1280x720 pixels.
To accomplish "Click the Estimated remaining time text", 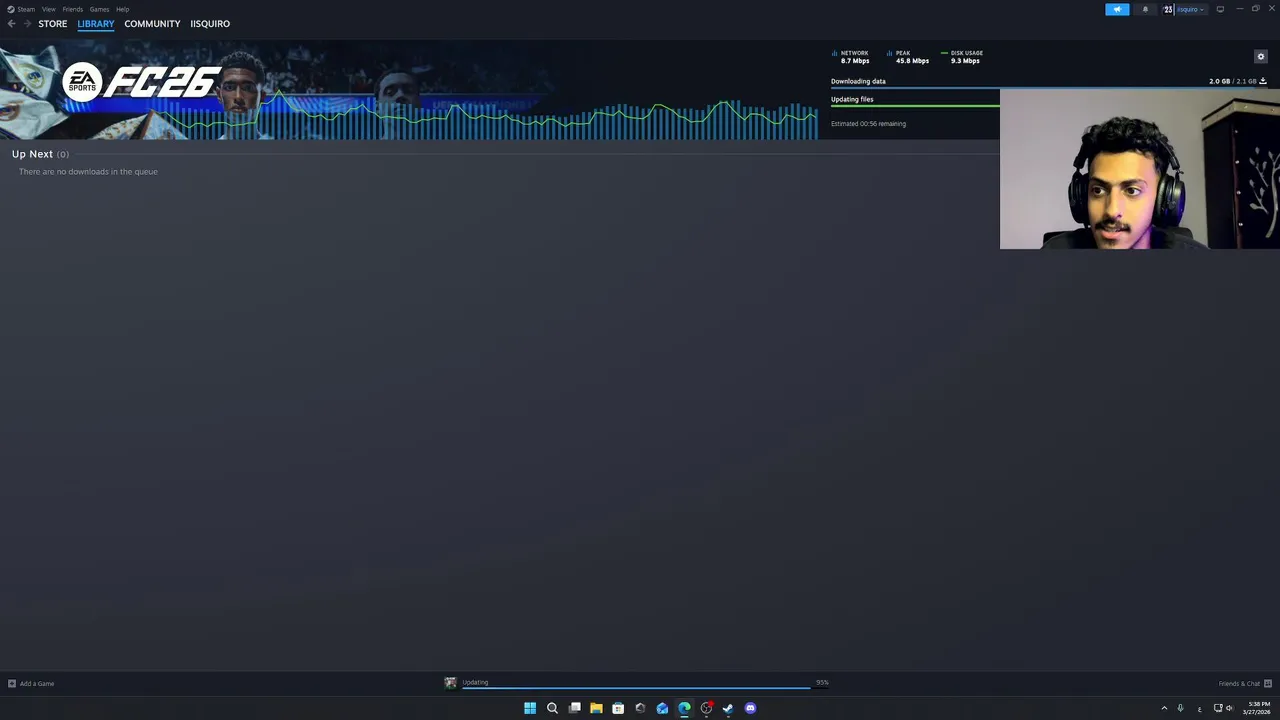I will (x=868, y=124).
